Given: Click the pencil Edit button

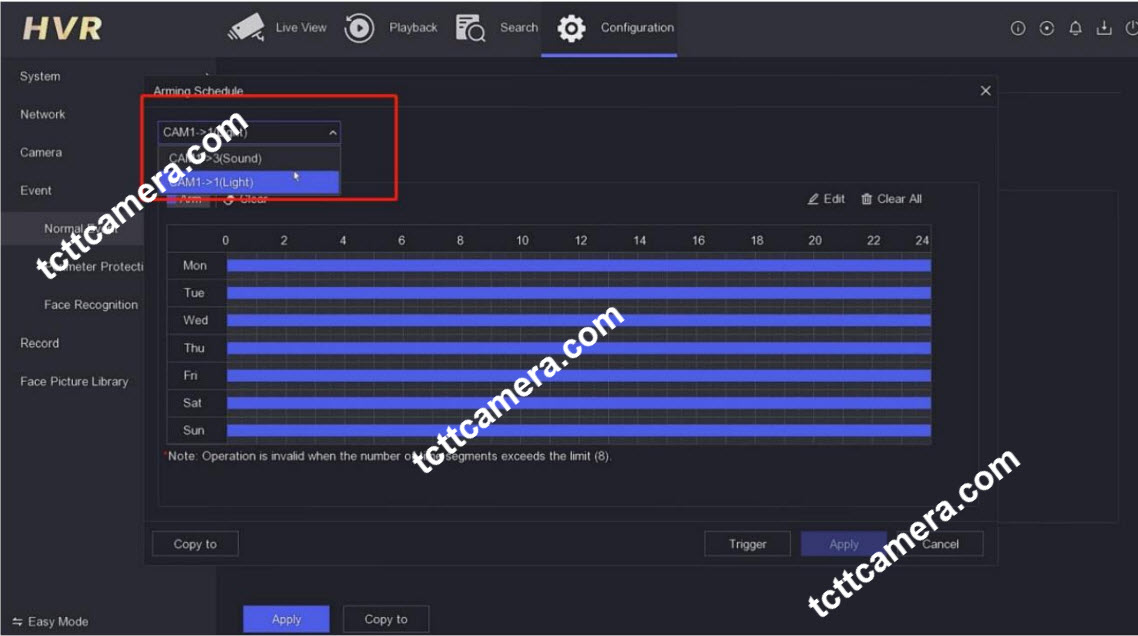Looking at the screenshot, I should tap(826, 199).
